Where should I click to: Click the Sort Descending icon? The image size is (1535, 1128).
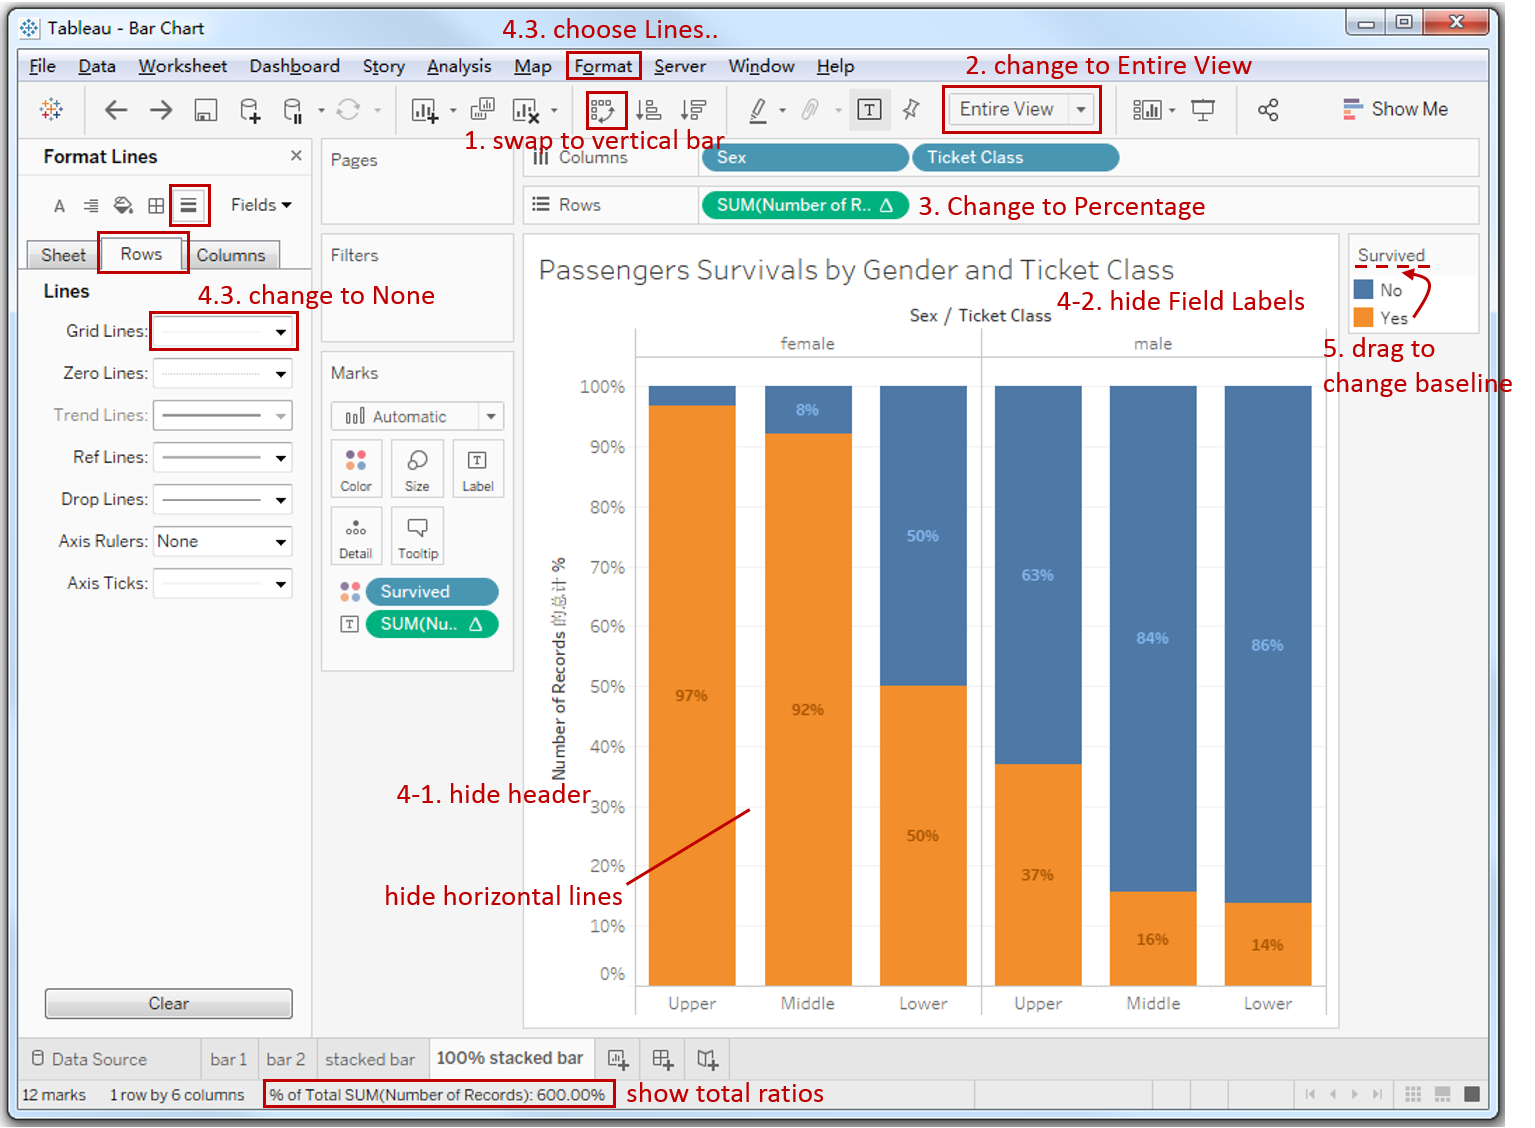(694, 110)
